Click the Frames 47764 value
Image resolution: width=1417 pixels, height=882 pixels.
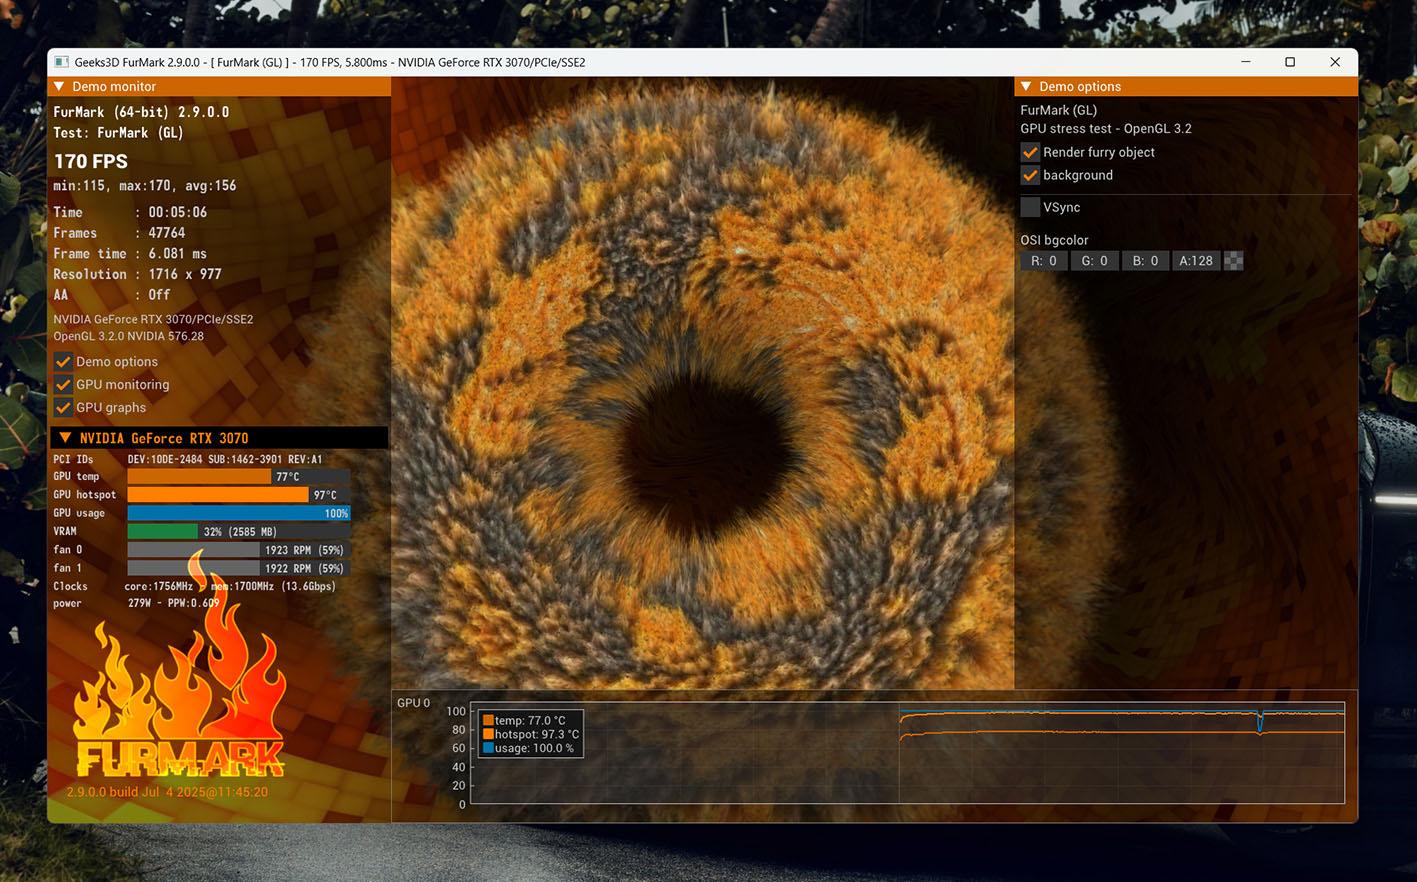coord(167,233)
